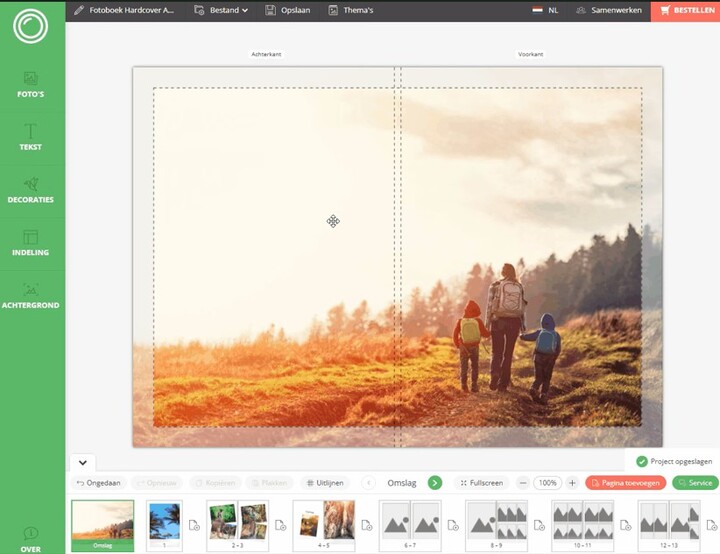Viewport: 720px width, 554px height.
Task: Change the NL language setting
Action: (545, 10)
